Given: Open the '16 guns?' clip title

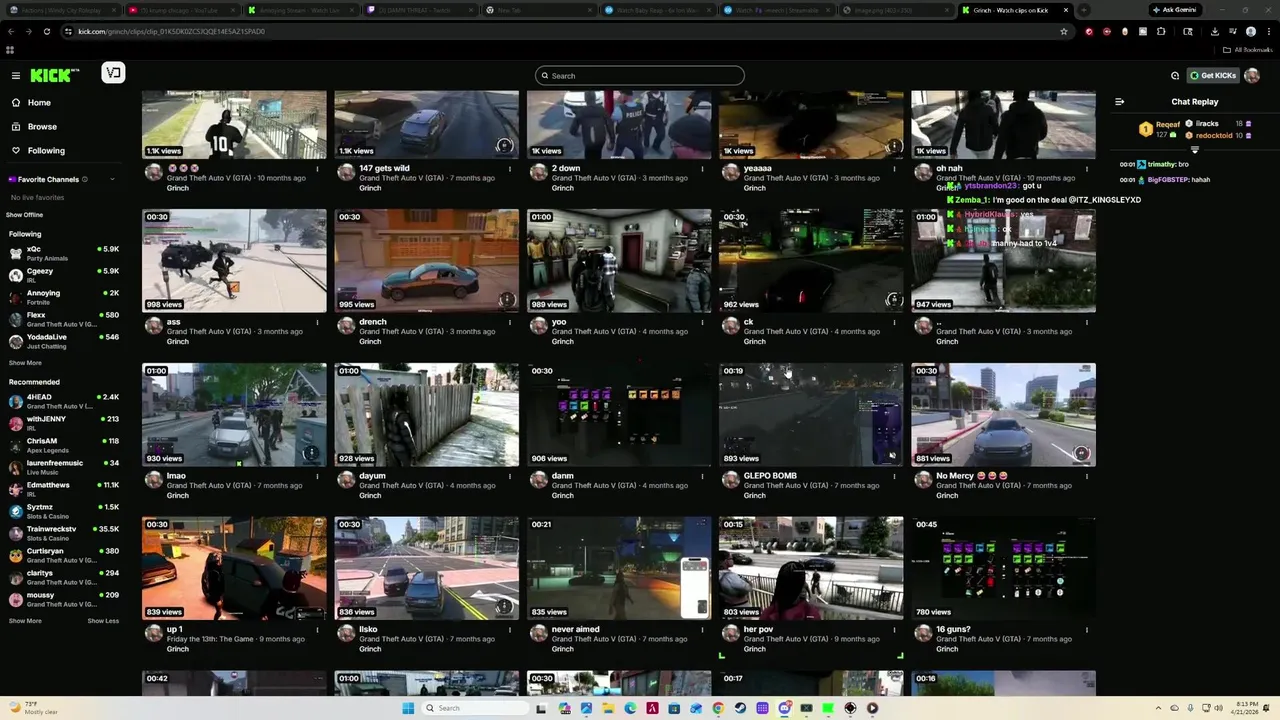Looking at the screenshot, I should (x=953, y=630).
